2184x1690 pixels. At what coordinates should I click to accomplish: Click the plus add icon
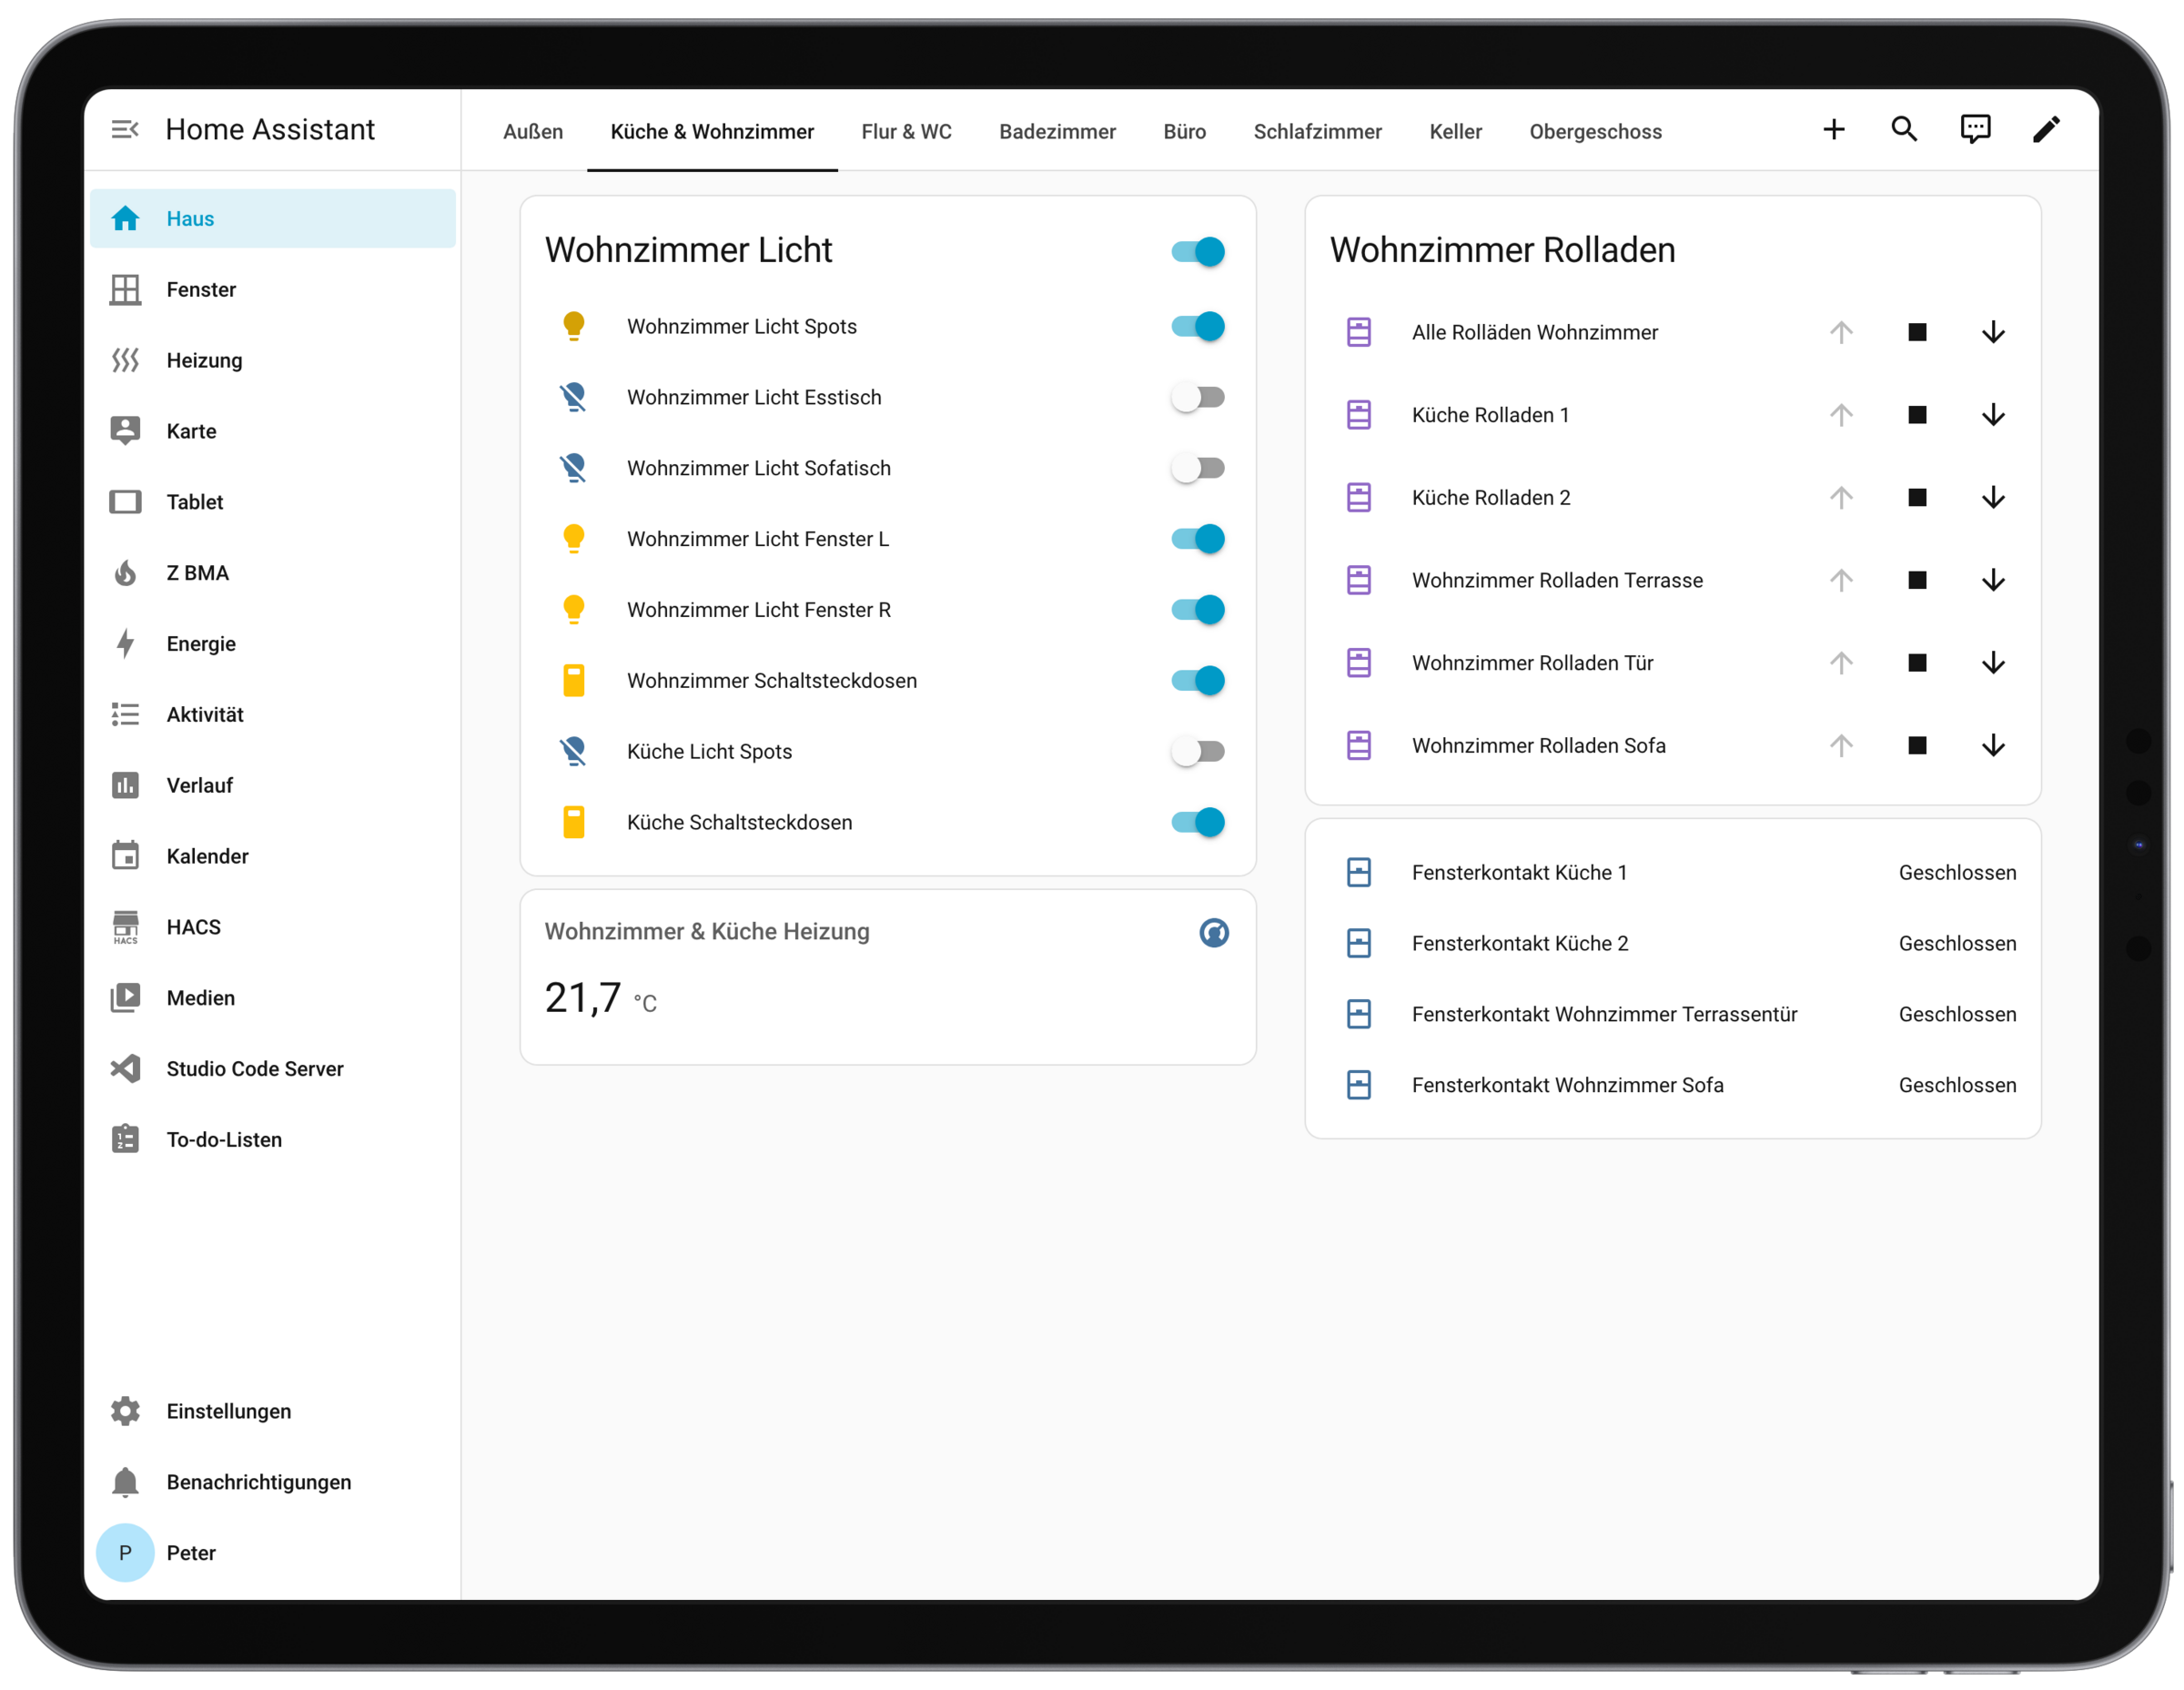[1833, 130]
